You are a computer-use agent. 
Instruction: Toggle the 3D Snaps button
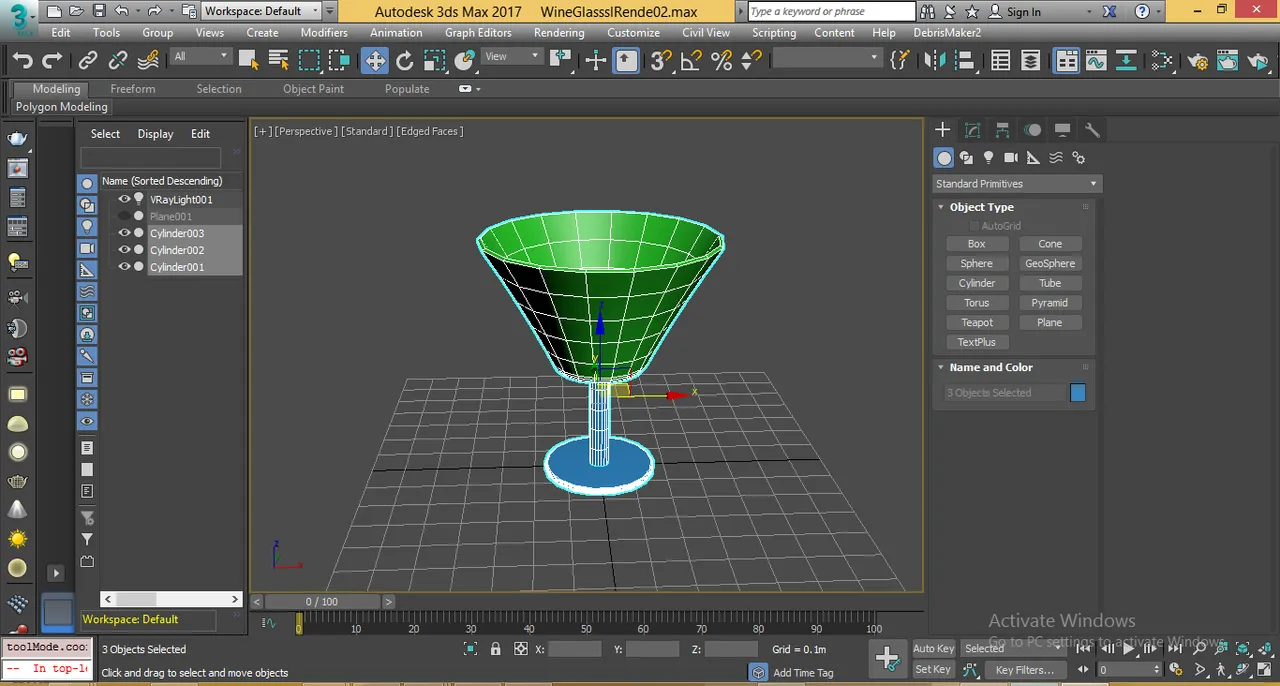661,61
